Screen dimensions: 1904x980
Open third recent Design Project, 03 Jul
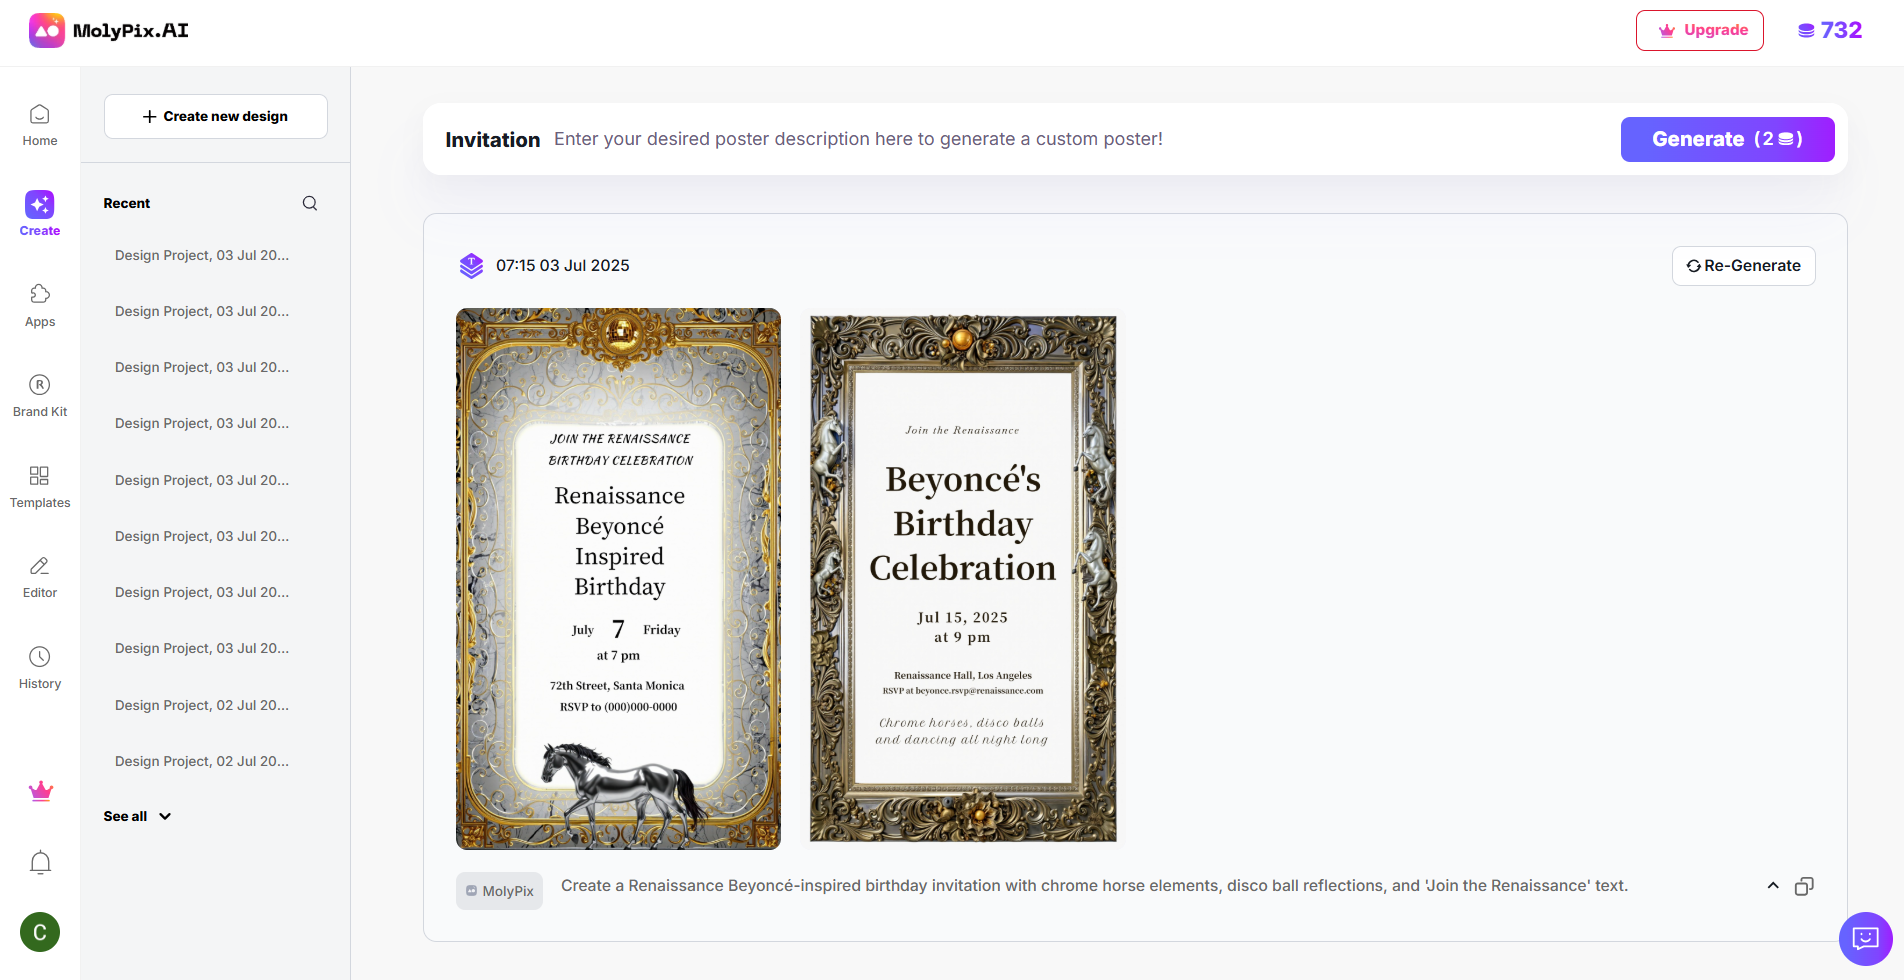[x=202, y=367]
